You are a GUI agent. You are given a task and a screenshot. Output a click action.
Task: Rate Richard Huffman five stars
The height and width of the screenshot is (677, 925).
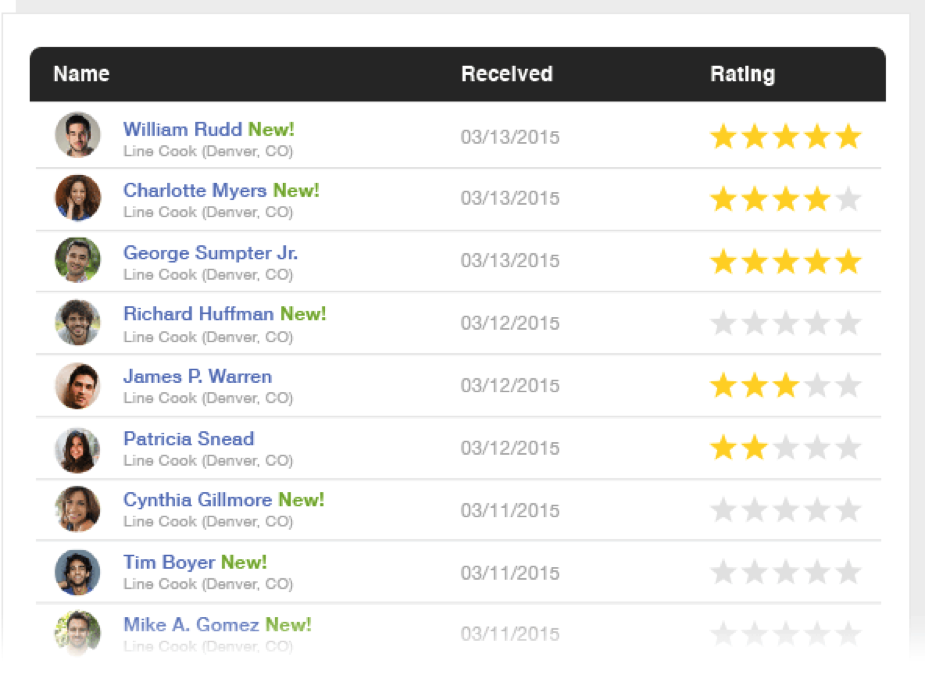(848, 323)
